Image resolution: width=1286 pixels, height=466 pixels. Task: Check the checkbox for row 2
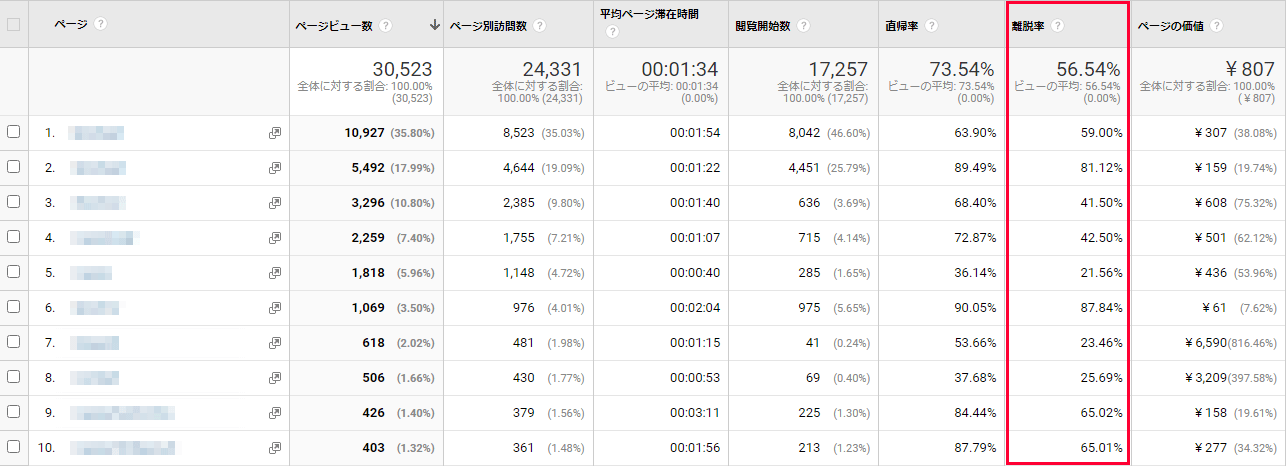[x=13, y=167]
